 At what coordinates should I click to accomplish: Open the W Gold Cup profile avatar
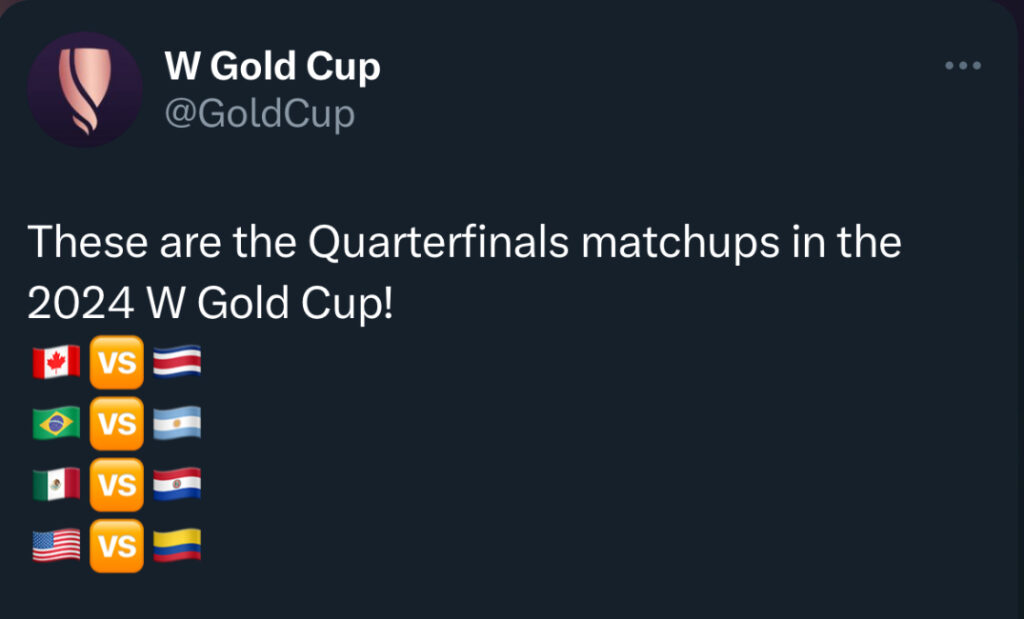pyautogui.click(x=85, y=90)
